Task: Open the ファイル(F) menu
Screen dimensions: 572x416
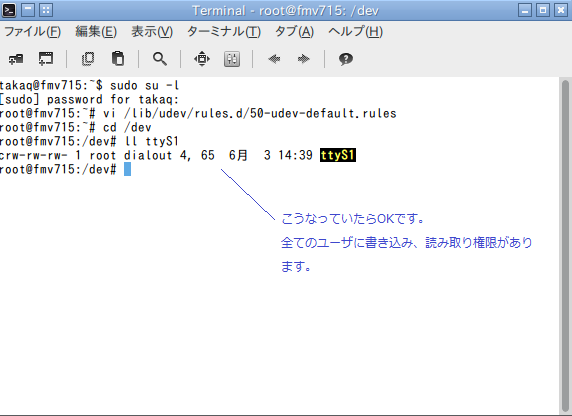Action: (32, 32)
